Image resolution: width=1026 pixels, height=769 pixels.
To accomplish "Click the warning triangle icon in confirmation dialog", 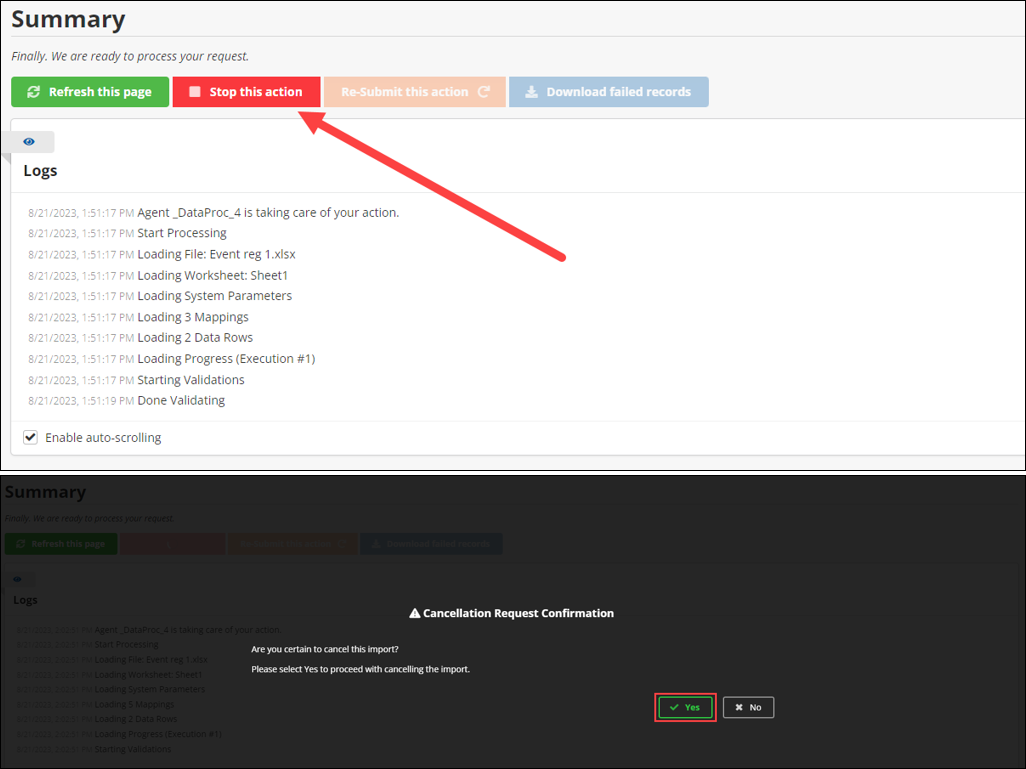I will pyautogui.click(x=414, y=613).
